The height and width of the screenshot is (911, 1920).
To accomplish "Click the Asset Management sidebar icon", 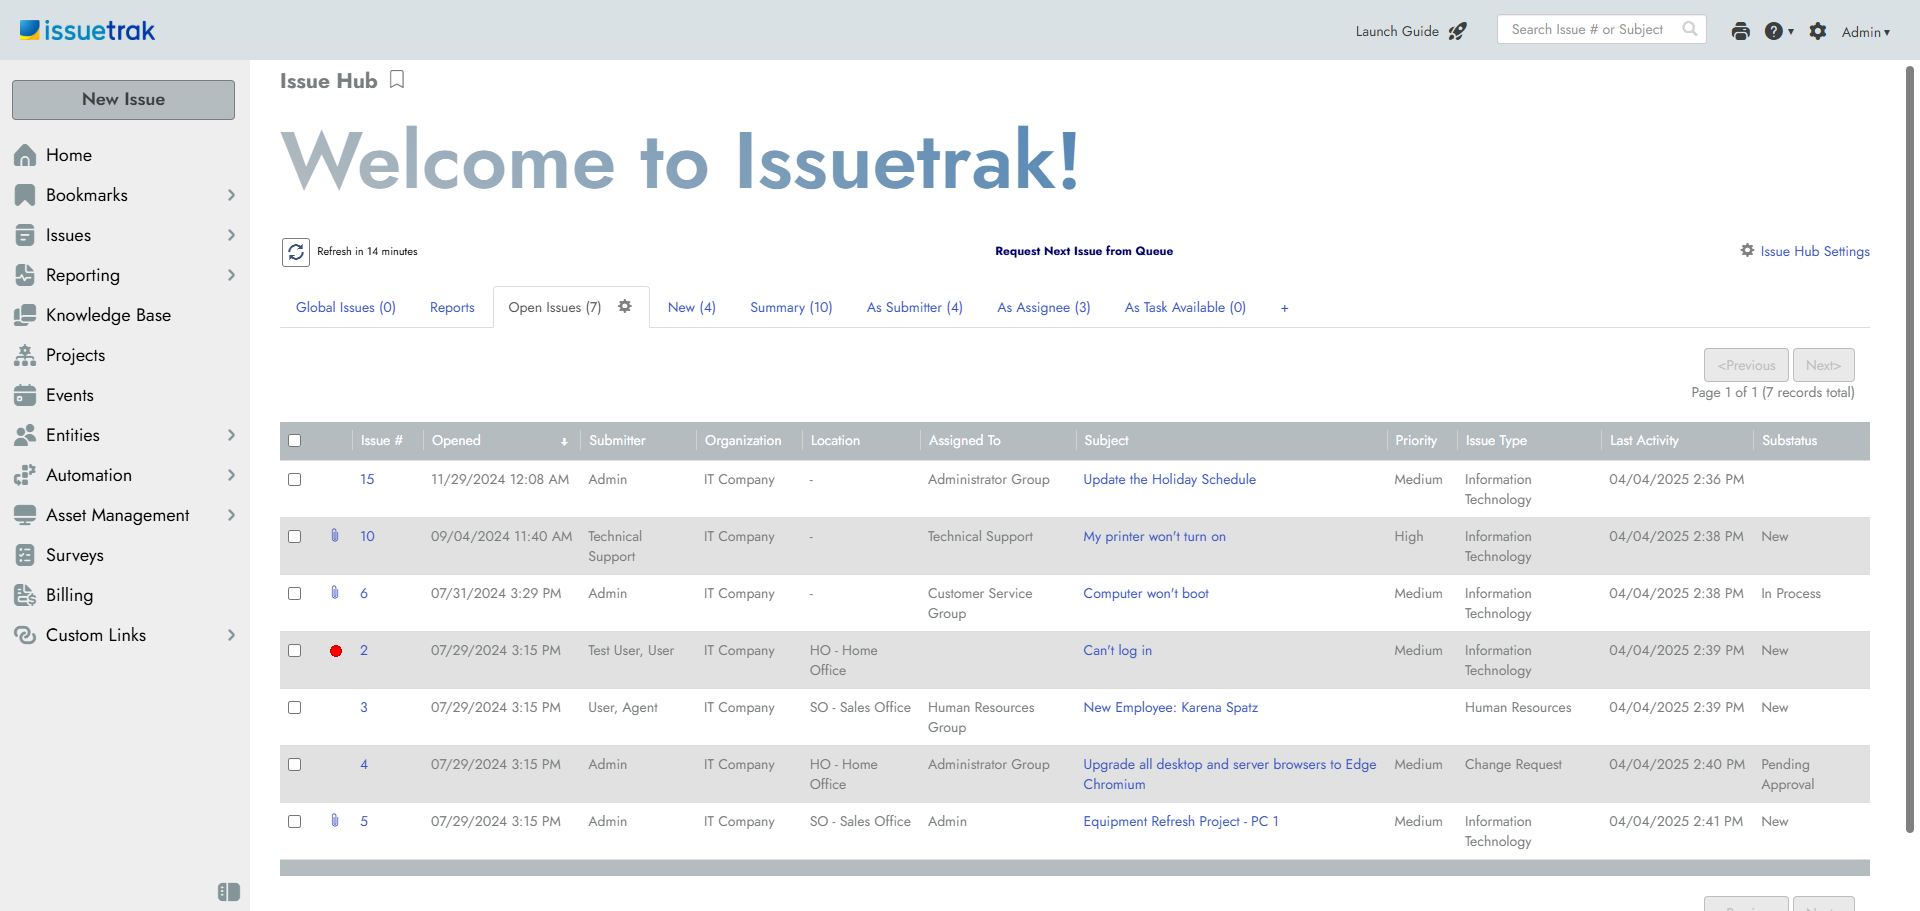I will coord(25,515).
